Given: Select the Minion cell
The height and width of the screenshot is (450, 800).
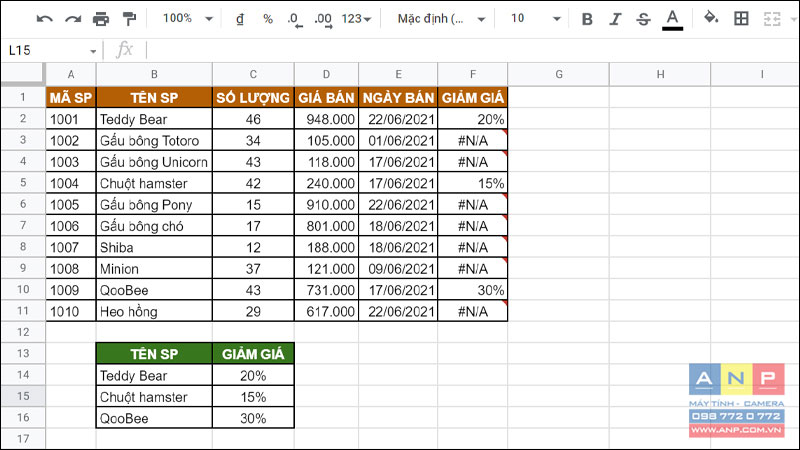Looking at the screenshot, I should (x=154, y=269).
